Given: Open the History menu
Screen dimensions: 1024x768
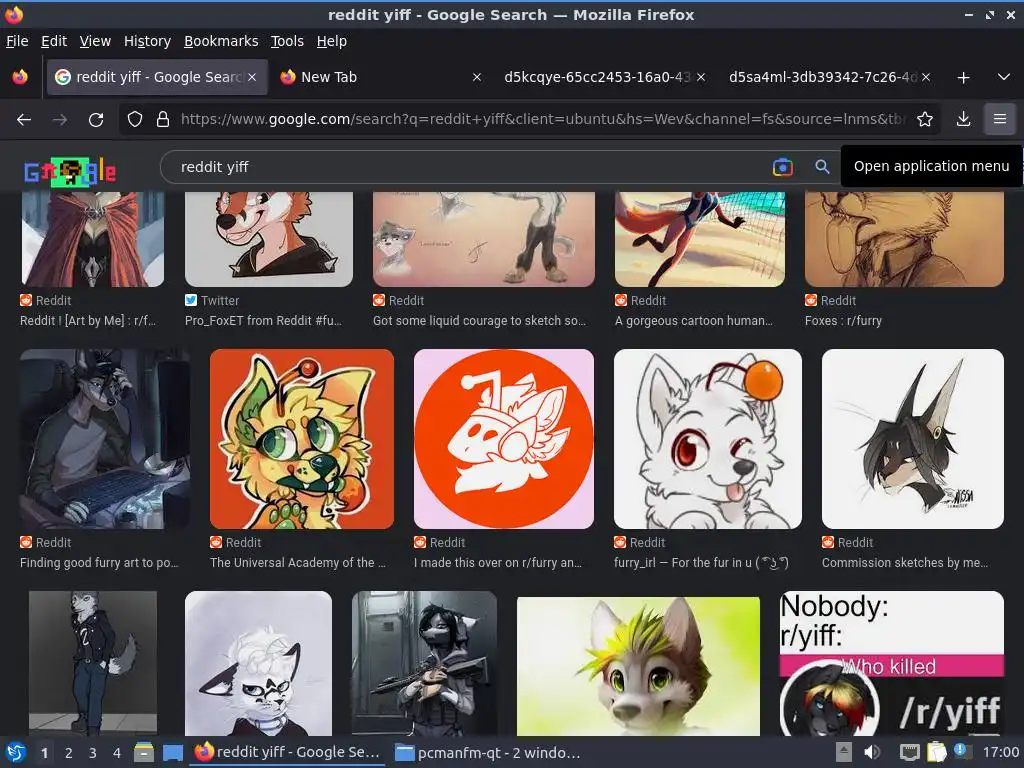Looking at the screenshot, I should [147, 41].
